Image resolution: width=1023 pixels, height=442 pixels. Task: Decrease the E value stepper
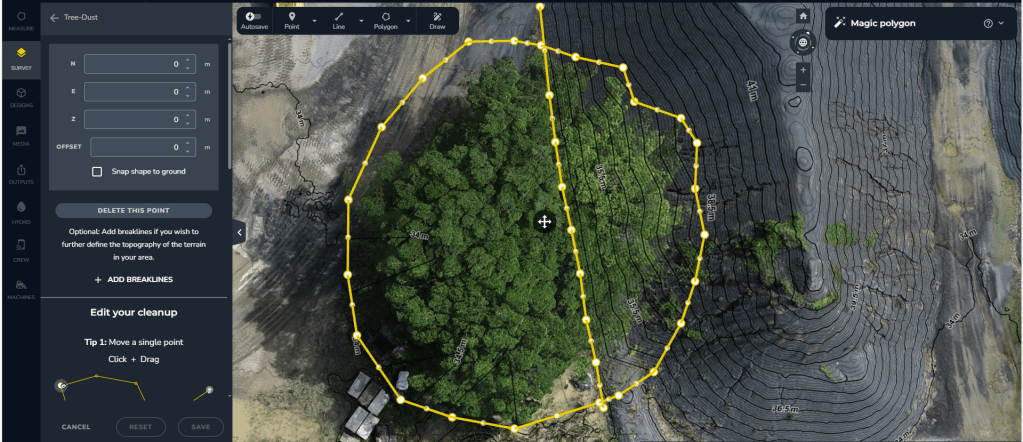tap(187, 95)
